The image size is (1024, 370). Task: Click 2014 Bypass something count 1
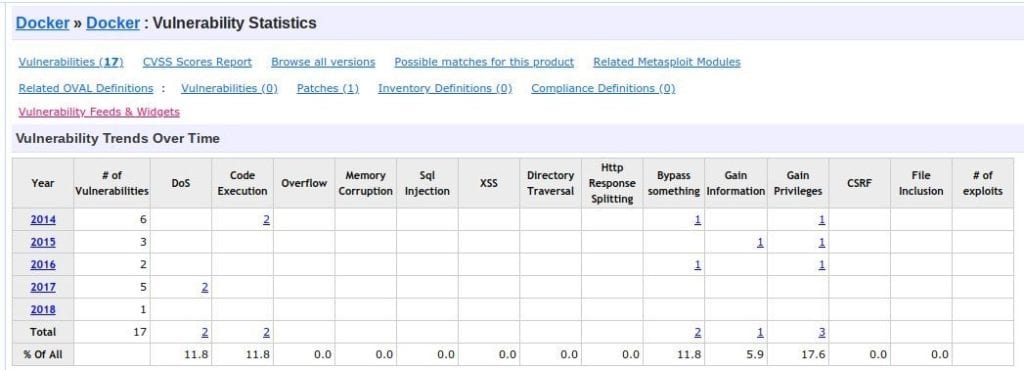697,220
